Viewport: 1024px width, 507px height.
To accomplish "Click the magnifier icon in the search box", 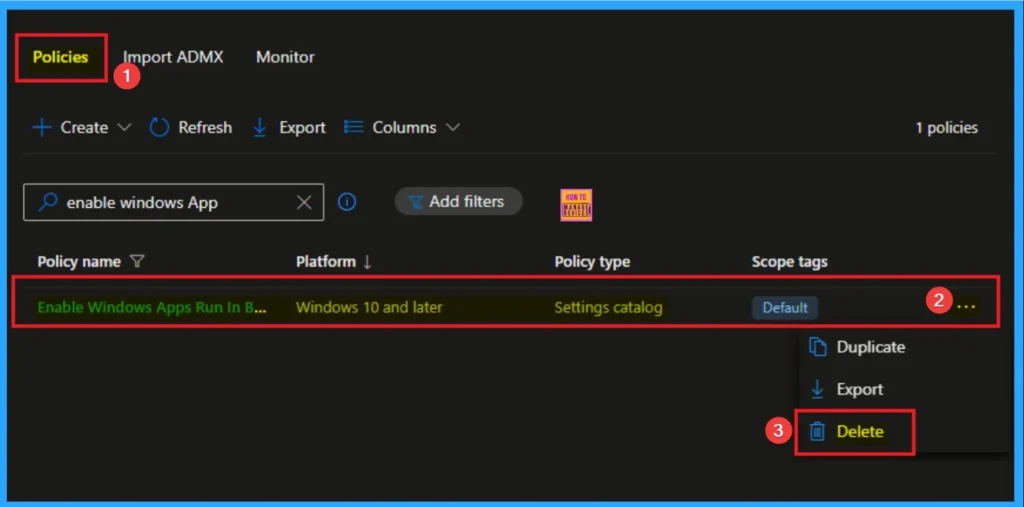I will (x=47, y=202).
